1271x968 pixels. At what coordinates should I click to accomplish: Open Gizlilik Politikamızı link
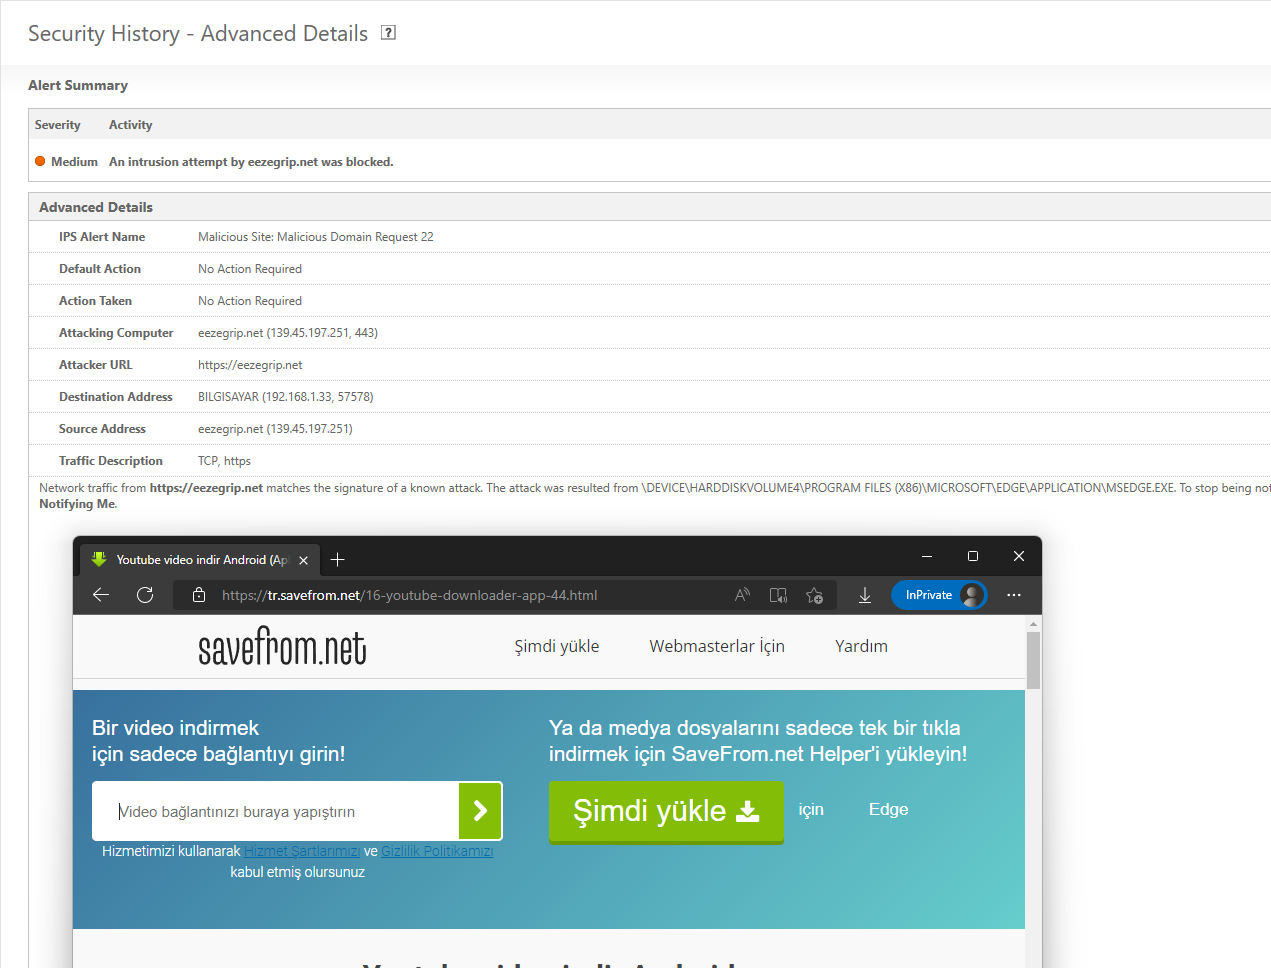[437, 851]
